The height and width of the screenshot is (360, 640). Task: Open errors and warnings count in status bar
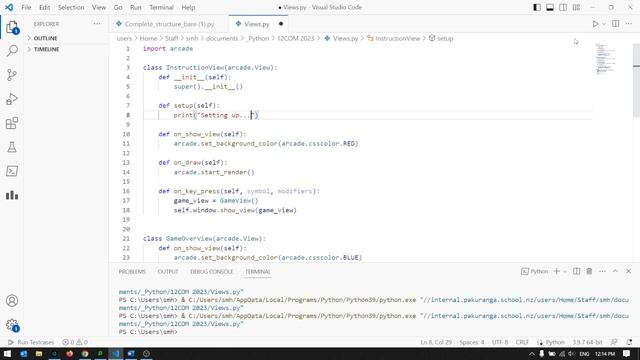[x=75, y=342]
